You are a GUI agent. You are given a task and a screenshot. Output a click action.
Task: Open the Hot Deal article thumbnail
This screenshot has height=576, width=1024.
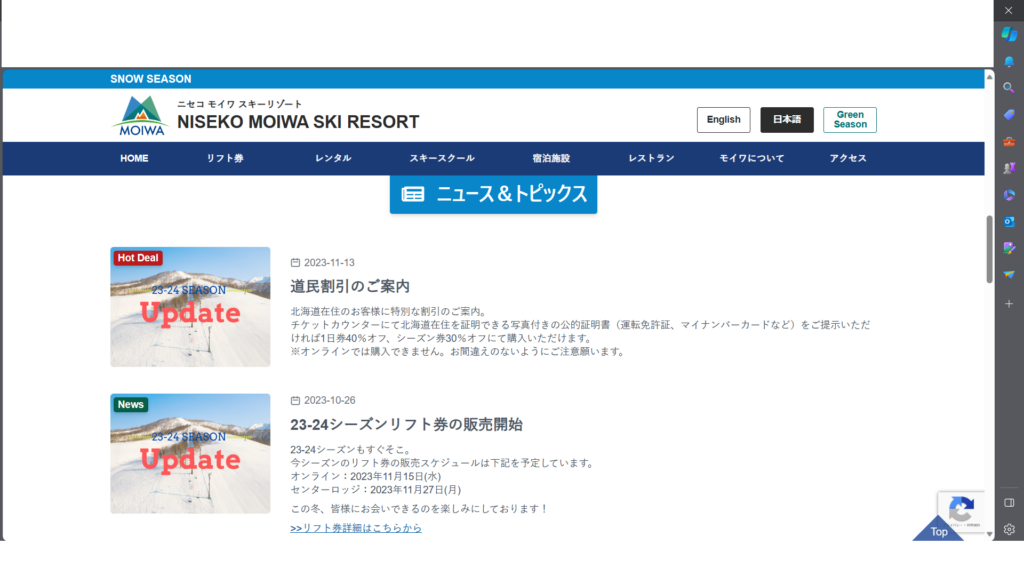[190, 306]
